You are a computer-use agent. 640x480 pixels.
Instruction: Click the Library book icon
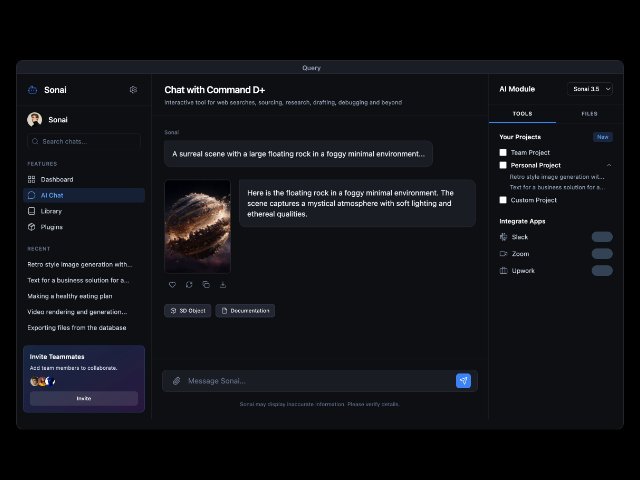31,211
